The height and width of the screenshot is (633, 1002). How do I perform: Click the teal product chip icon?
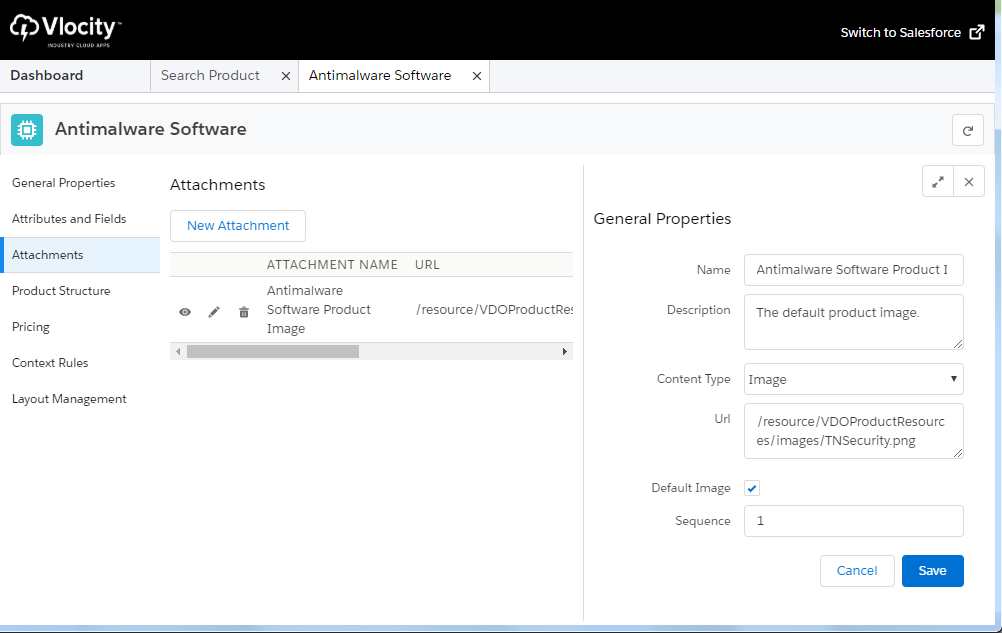[27, 130]
